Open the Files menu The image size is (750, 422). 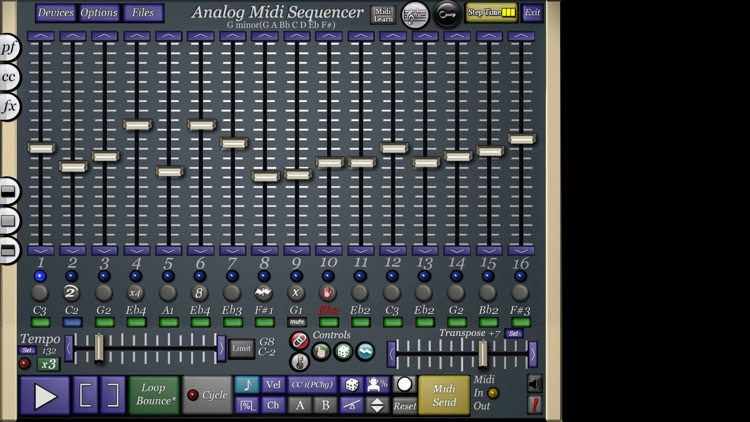(143, 13)
